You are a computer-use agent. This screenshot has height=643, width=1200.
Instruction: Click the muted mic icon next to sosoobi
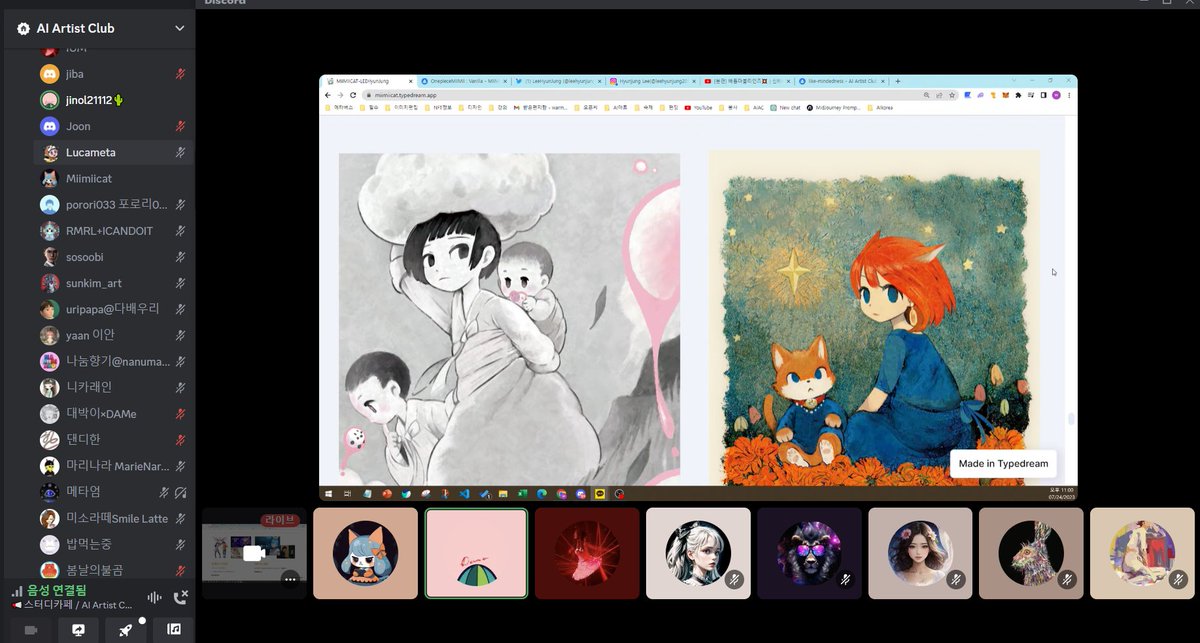[x=181, y=257]
